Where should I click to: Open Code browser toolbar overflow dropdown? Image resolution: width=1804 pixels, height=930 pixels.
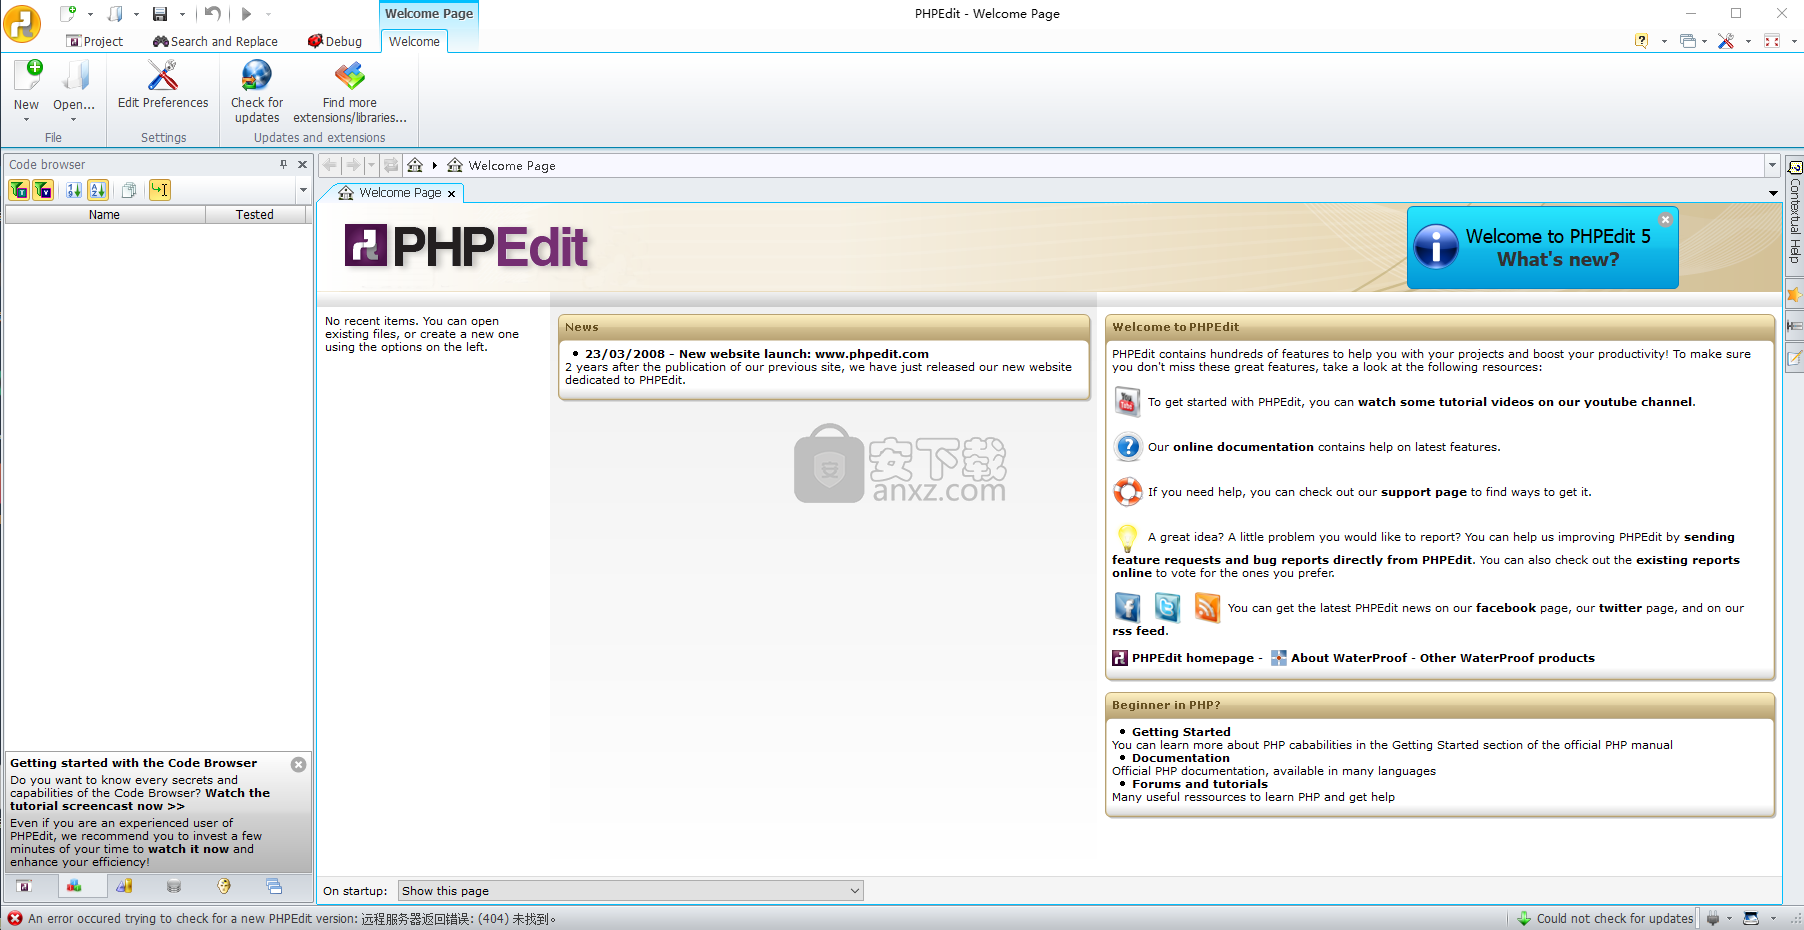[x=303, y=190]
